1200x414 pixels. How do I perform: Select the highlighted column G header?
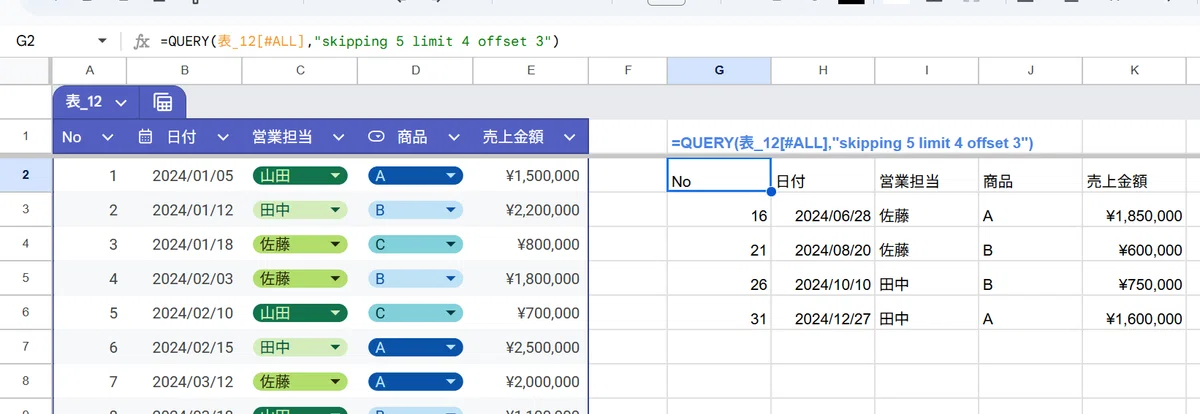(x=719, y=70)
